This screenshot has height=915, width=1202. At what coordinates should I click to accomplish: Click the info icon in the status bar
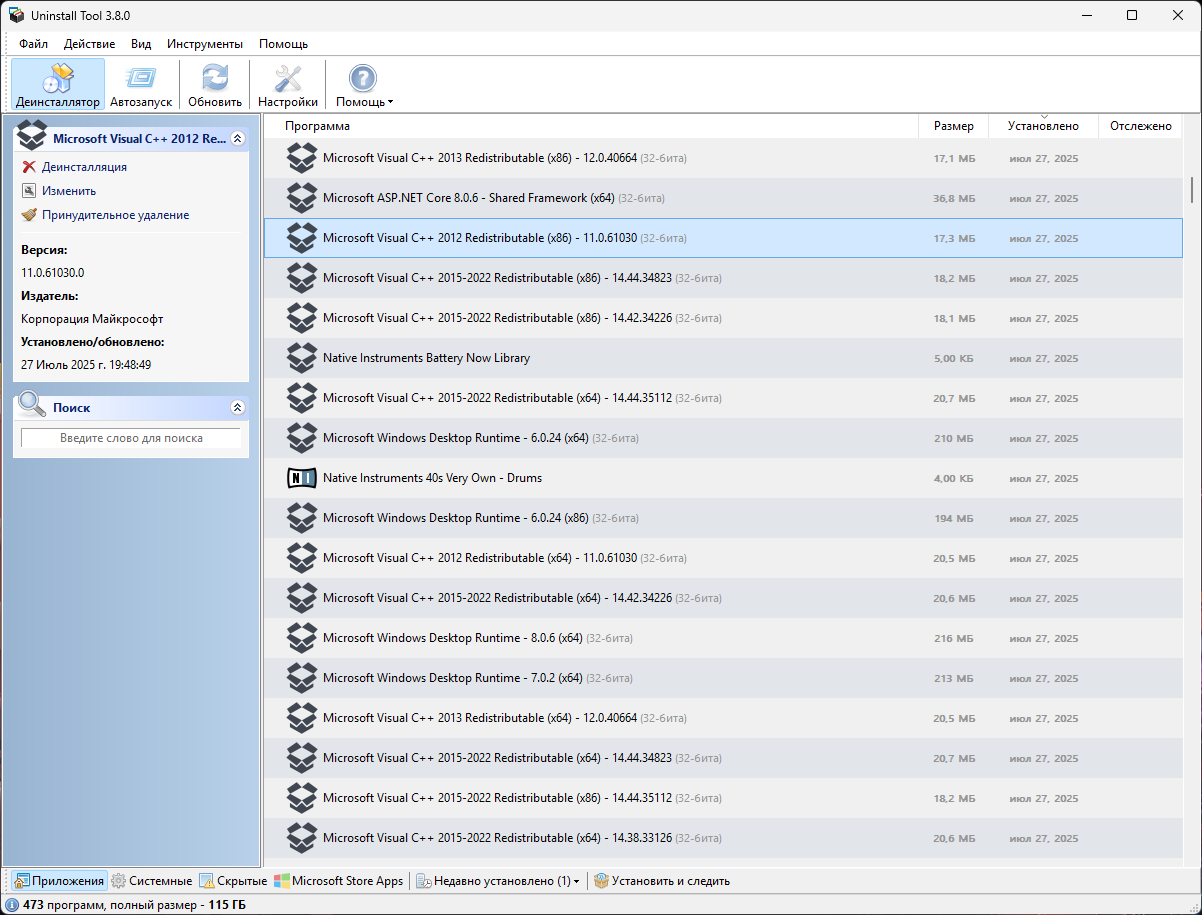click(12, 905)
